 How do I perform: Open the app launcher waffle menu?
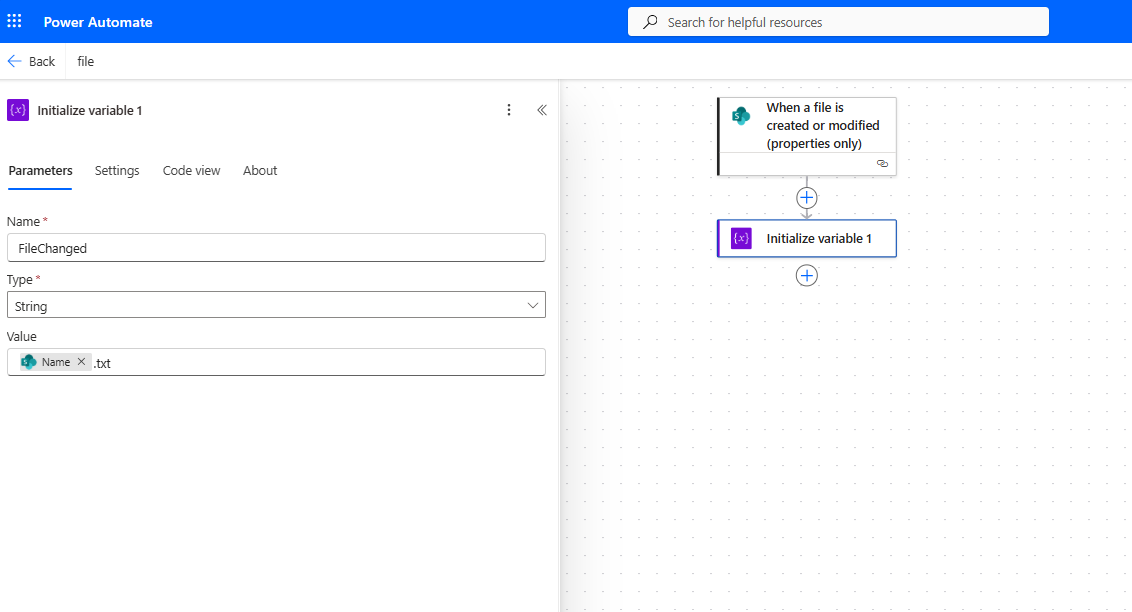[x=14, y=21]
